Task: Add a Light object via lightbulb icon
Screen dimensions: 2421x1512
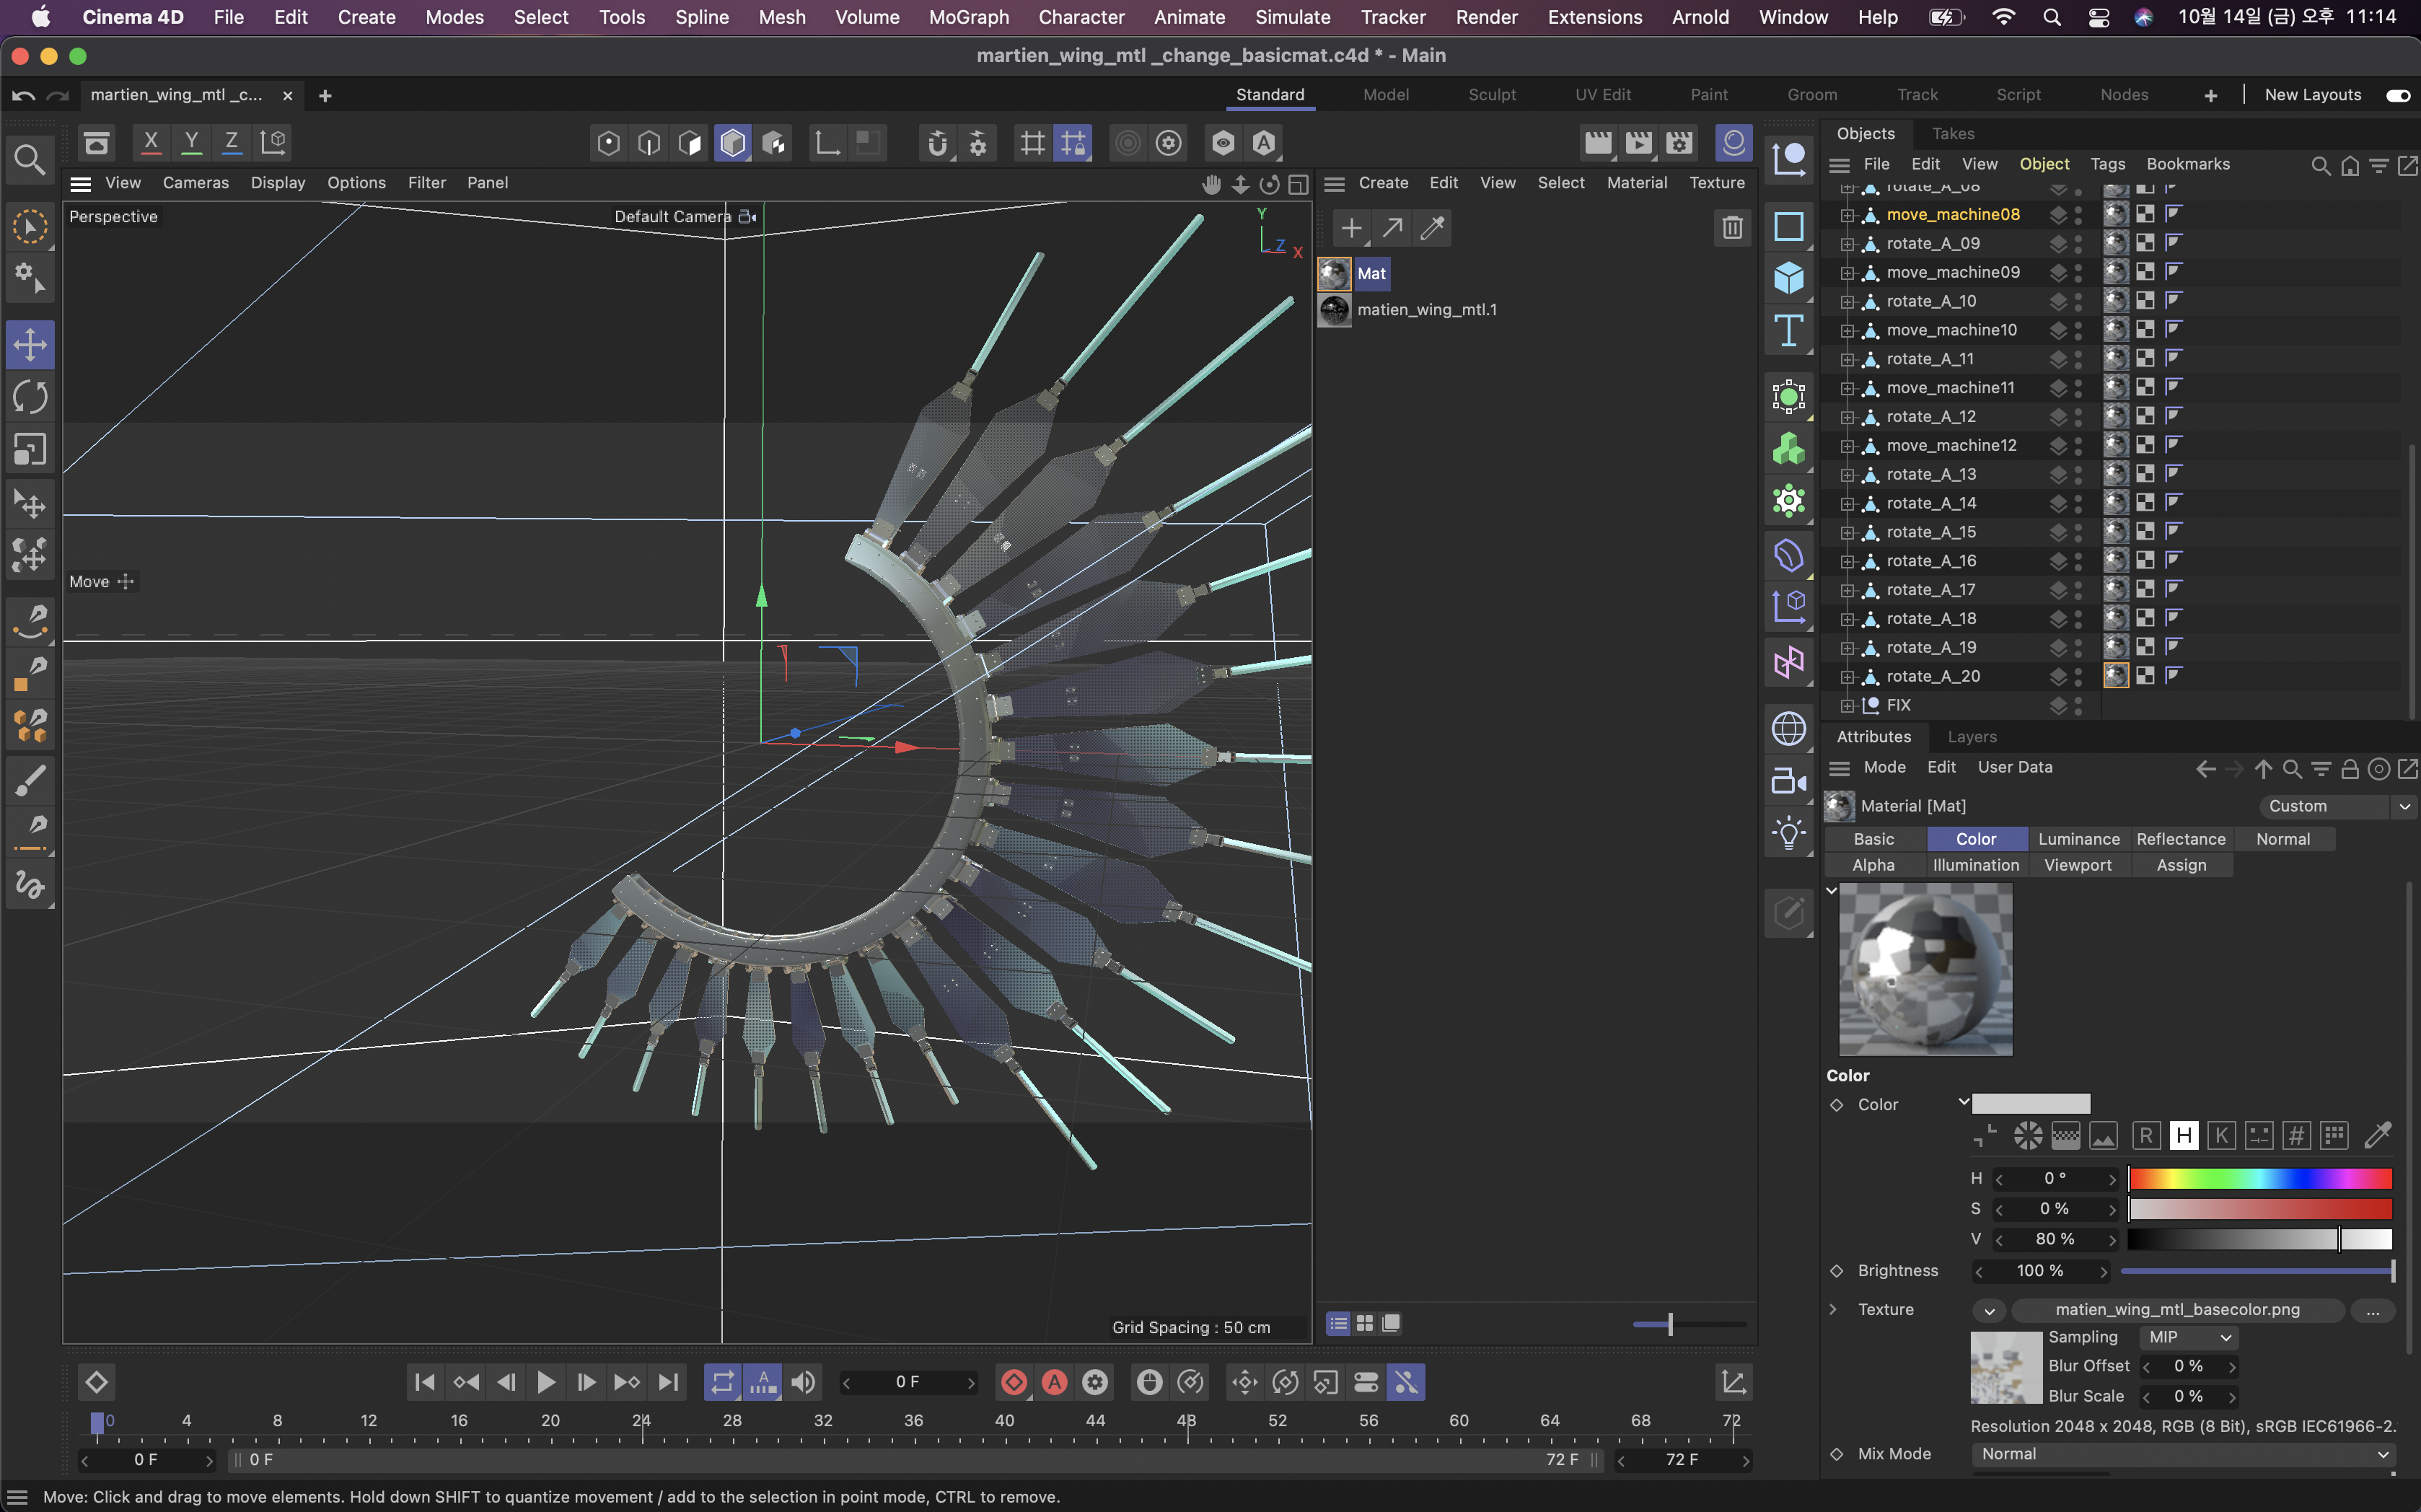Action: 1788,833
